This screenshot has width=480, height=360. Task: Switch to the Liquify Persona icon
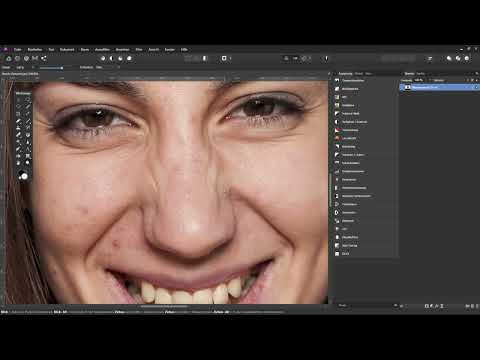[x=17, y=58]
